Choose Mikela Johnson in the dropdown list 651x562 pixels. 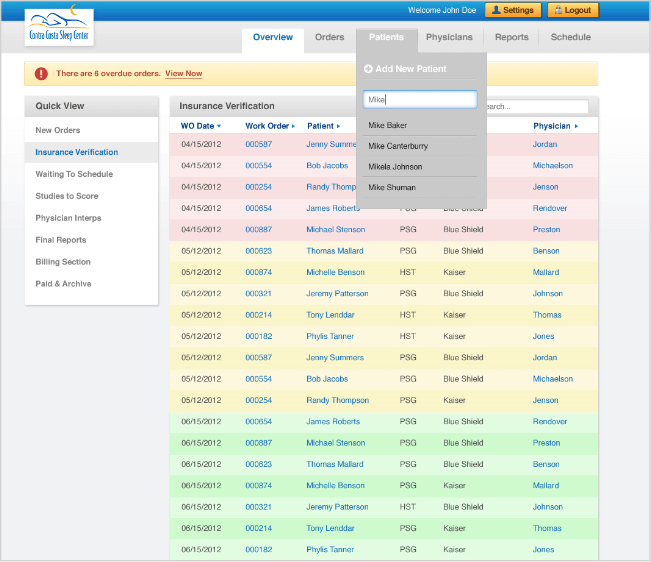tap(395, 167)
